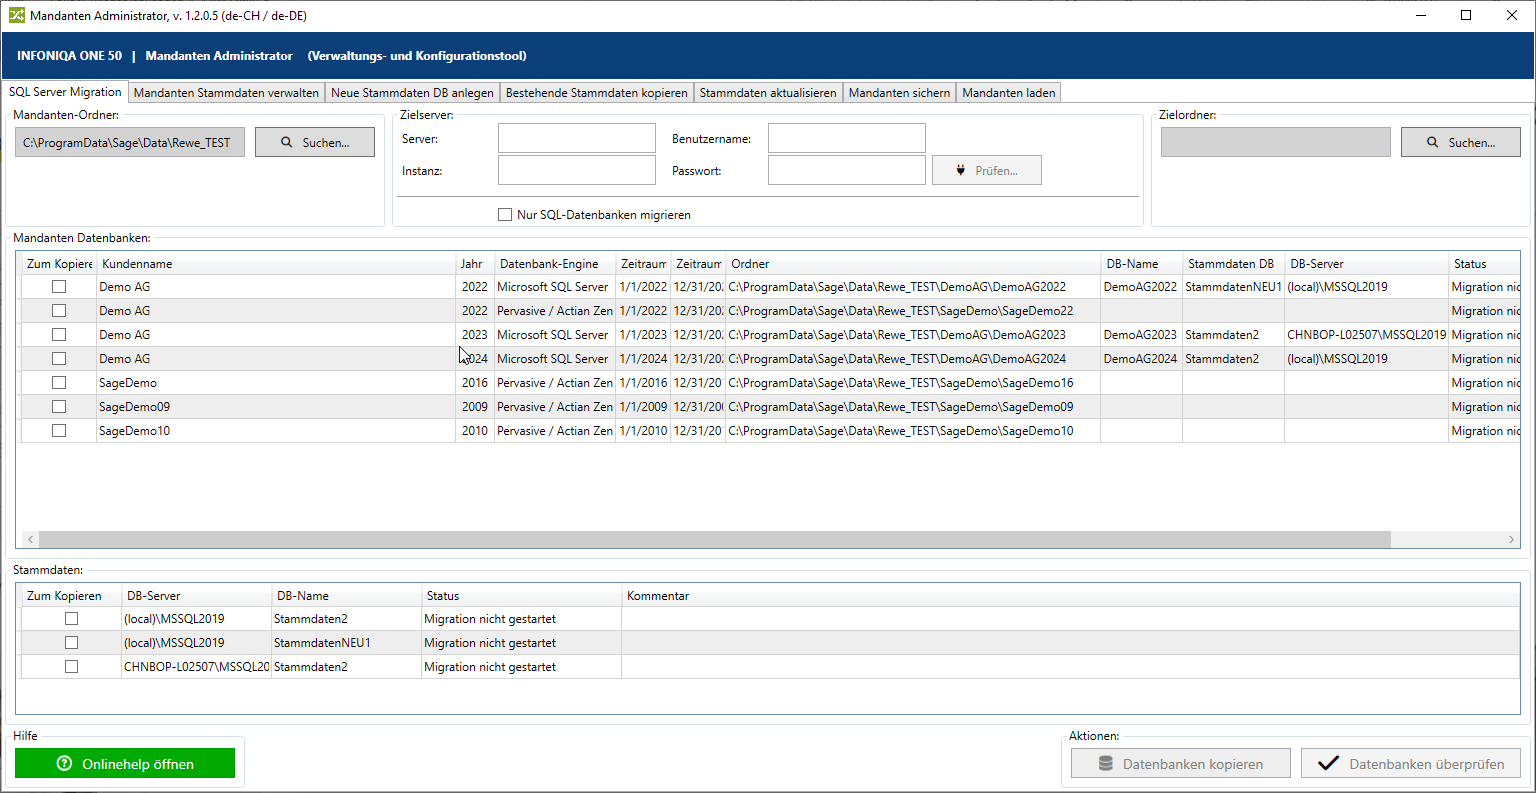Switch to Mandanten sichern tab
The height and width of the screenshot is (793, 1536).
pos(899,93)
